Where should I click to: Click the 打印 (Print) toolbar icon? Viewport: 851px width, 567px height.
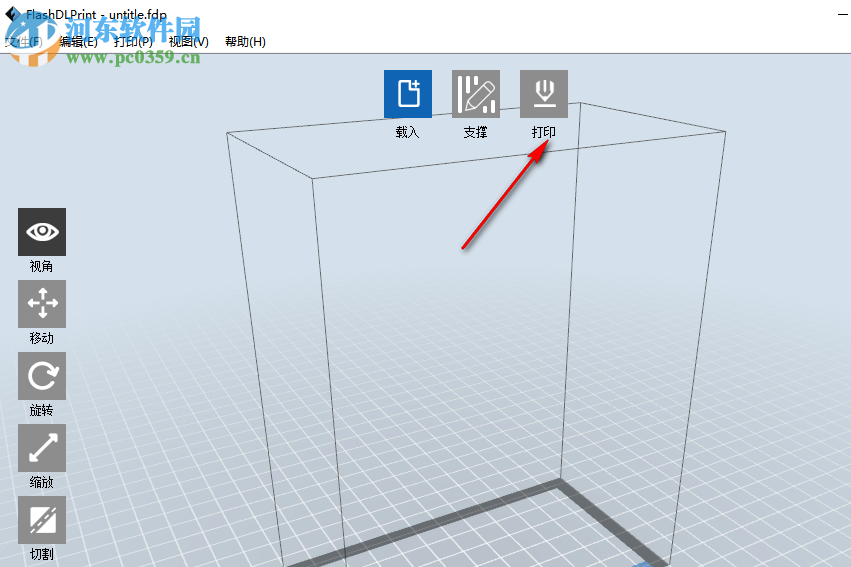click(x=544, y=93)
